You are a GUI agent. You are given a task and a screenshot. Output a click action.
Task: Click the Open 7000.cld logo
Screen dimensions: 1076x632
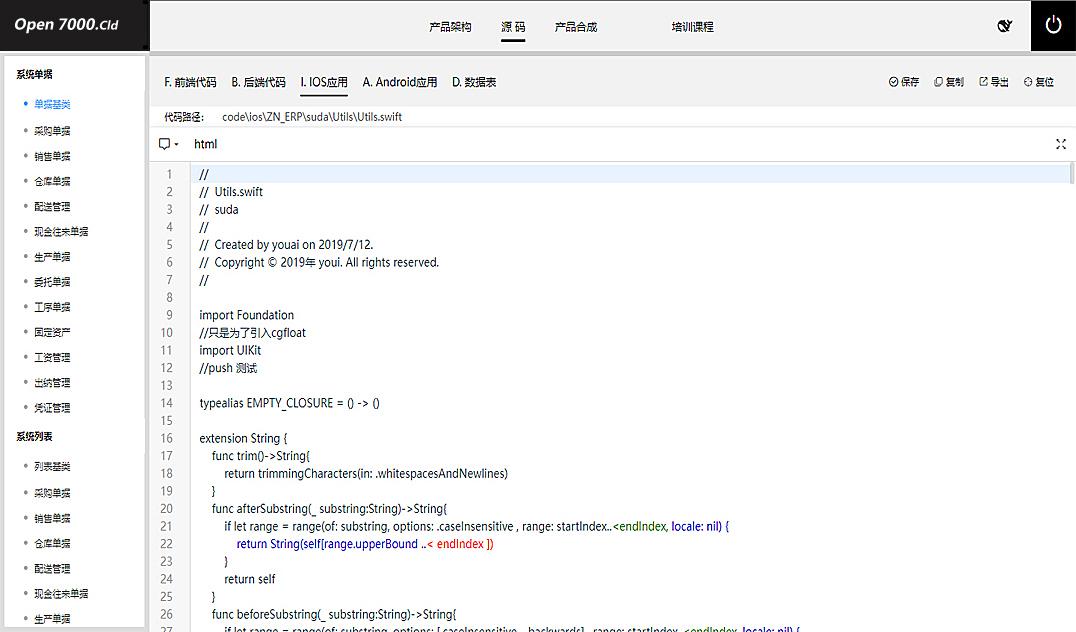pos(67,25)
